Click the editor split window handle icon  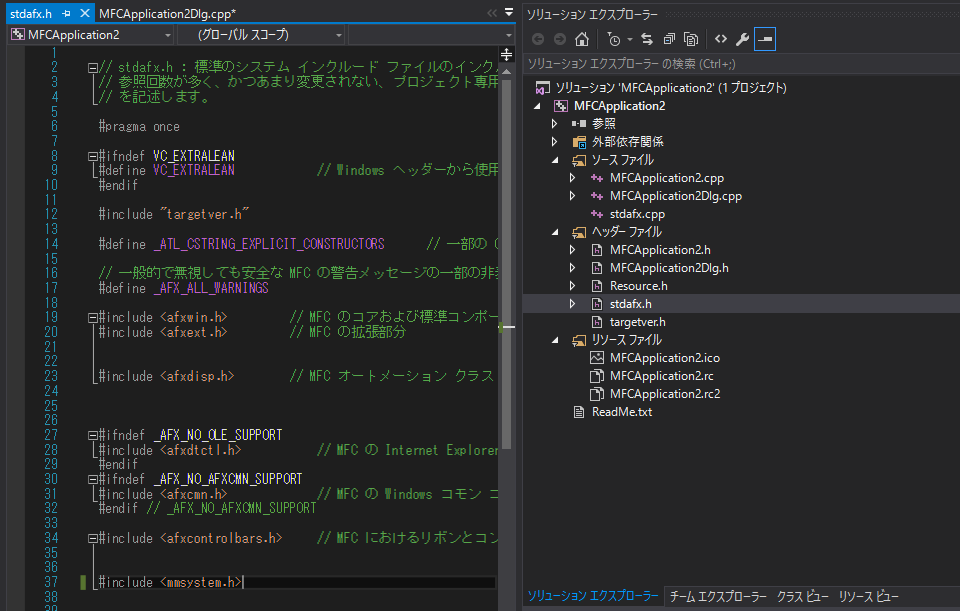[x=506, y=55]
